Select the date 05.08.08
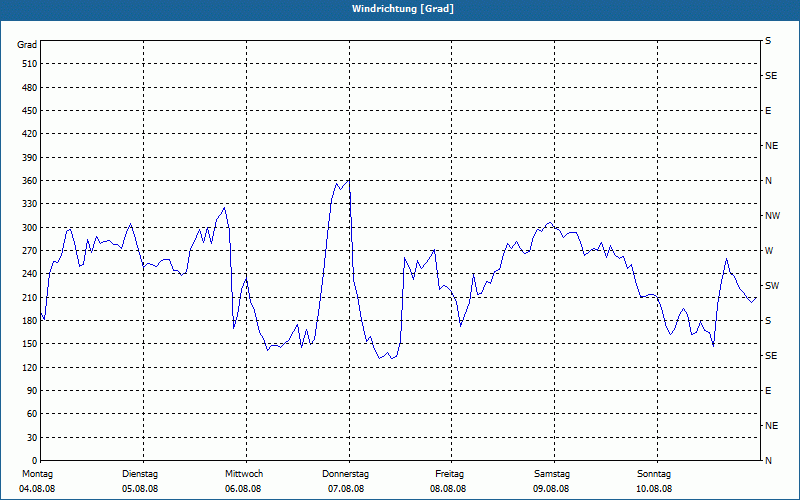 pyautogui.click(x=140, y=489)
